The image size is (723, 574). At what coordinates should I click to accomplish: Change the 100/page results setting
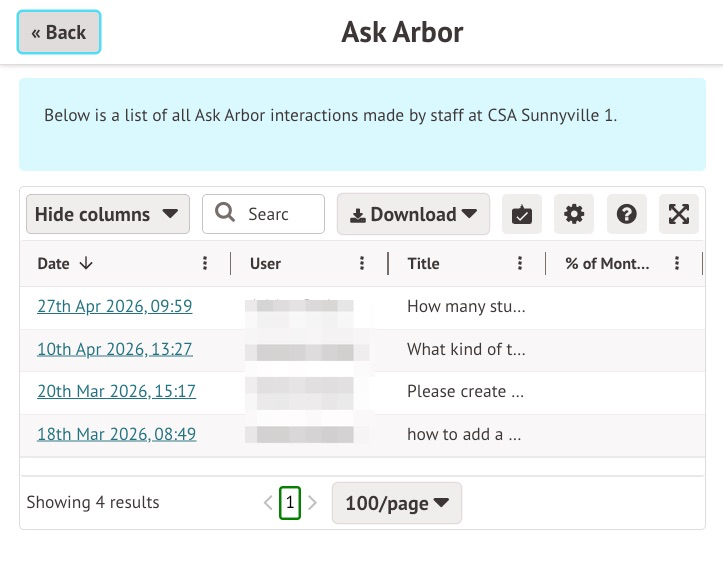(396, 503)
